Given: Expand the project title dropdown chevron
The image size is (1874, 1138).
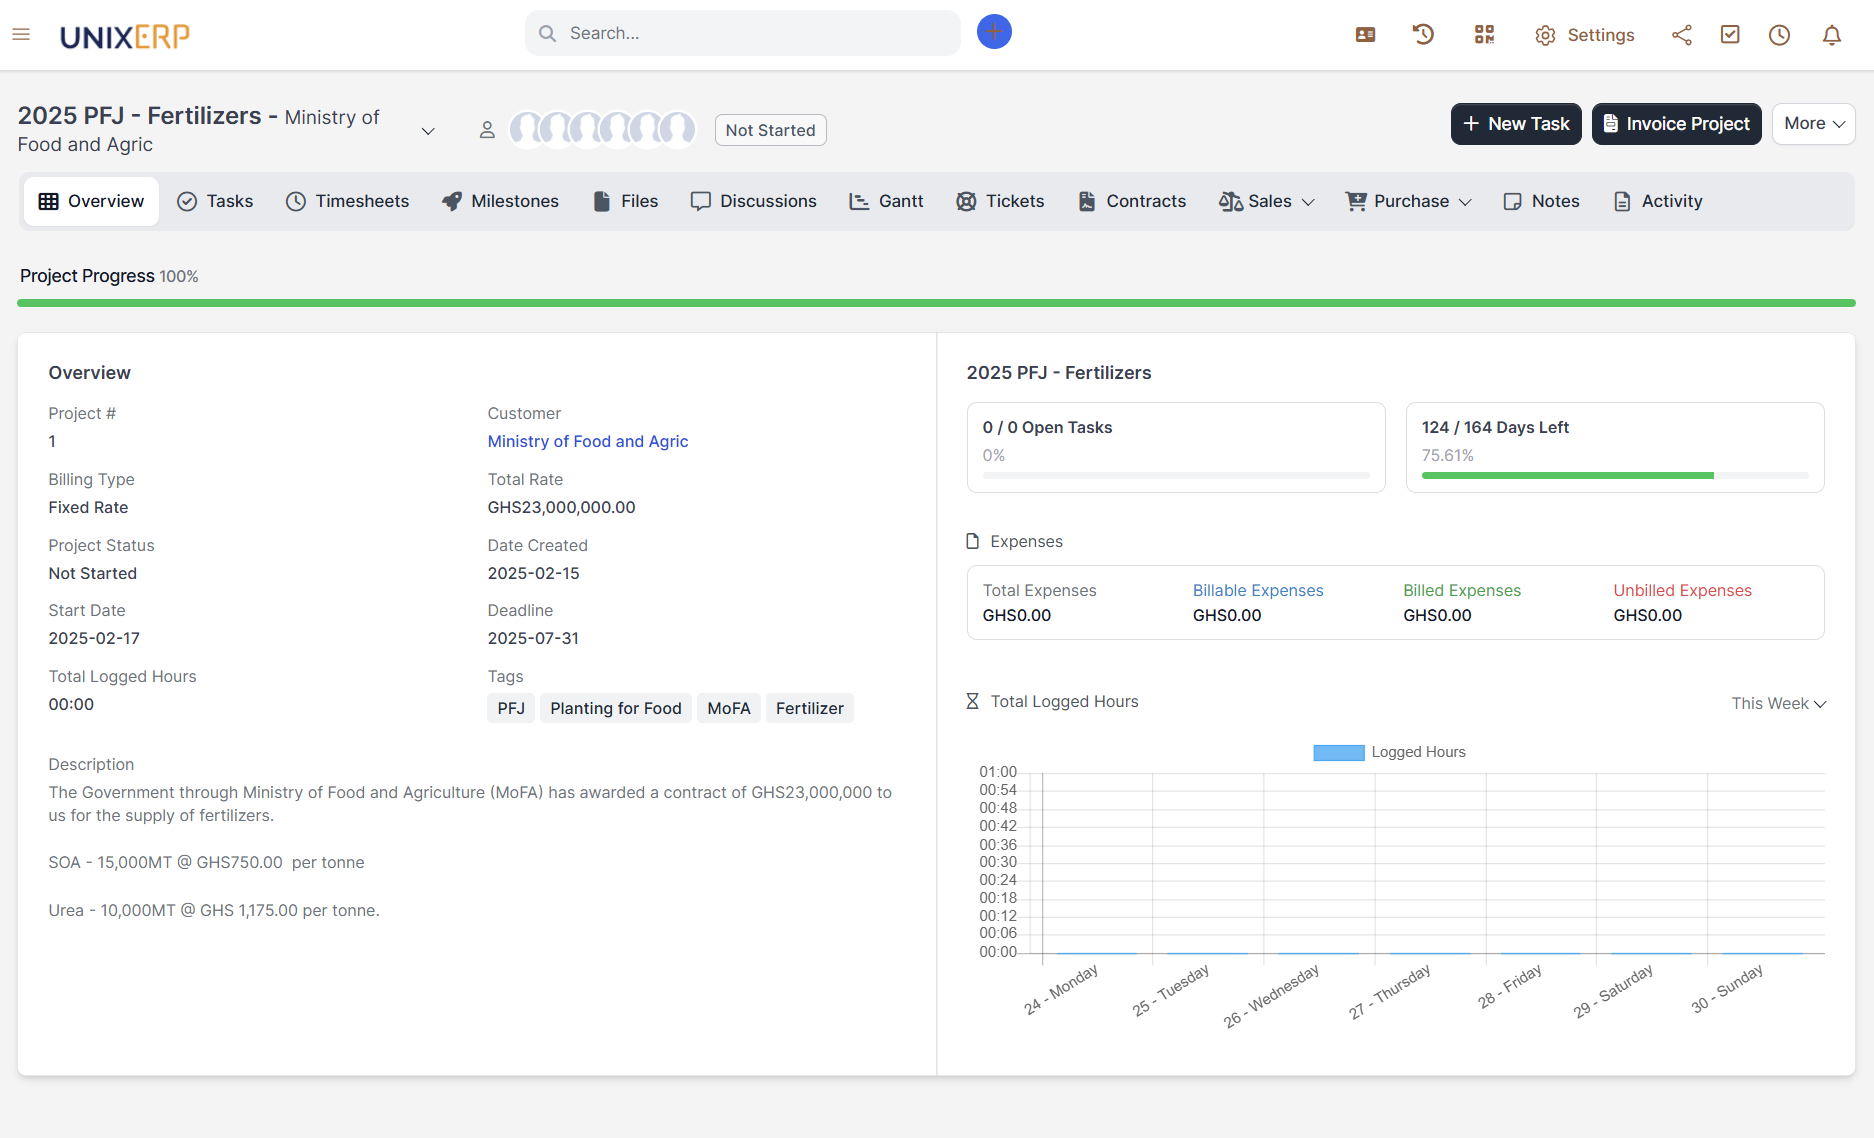Looking at the screenshot, I should coord(428,131).
